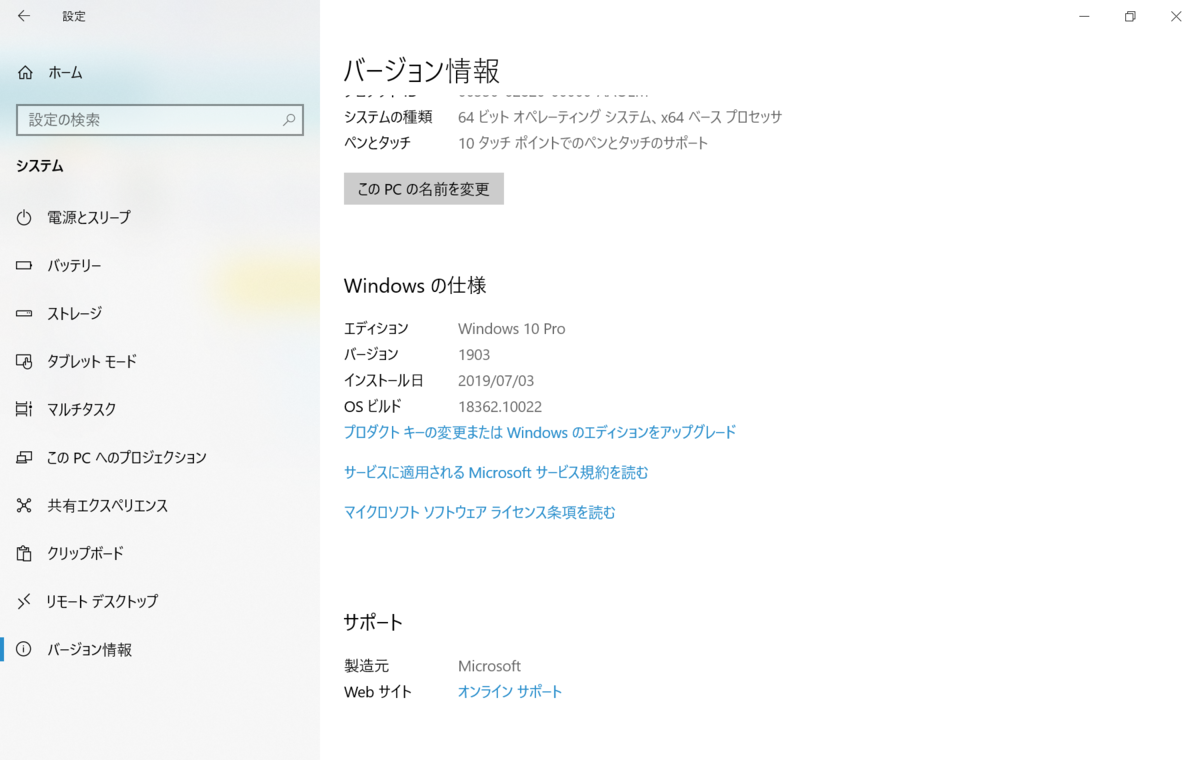Viewport: 1200px width, 760px height.
Task: Click the サポート heading
Action: (373, 622)
